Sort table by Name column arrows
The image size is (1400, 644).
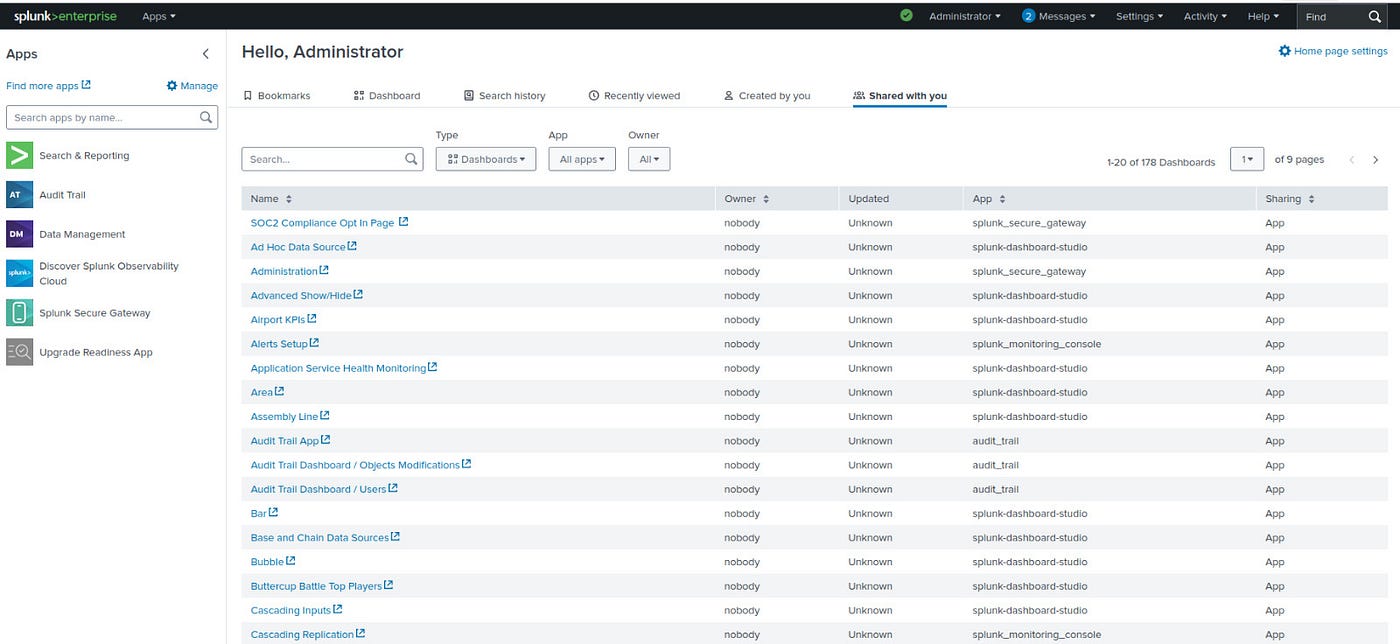tap(289, 199)
